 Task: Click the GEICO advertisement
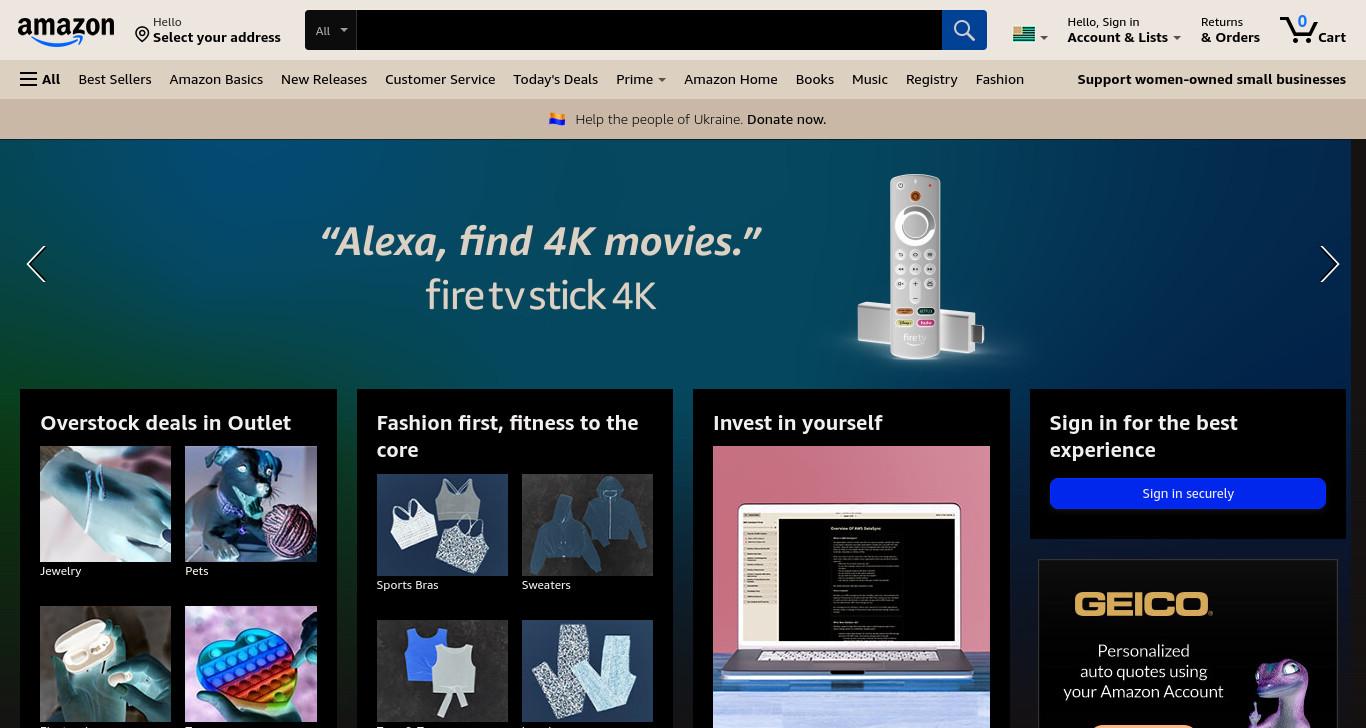pyautogui.click(x=1188, y=644)
